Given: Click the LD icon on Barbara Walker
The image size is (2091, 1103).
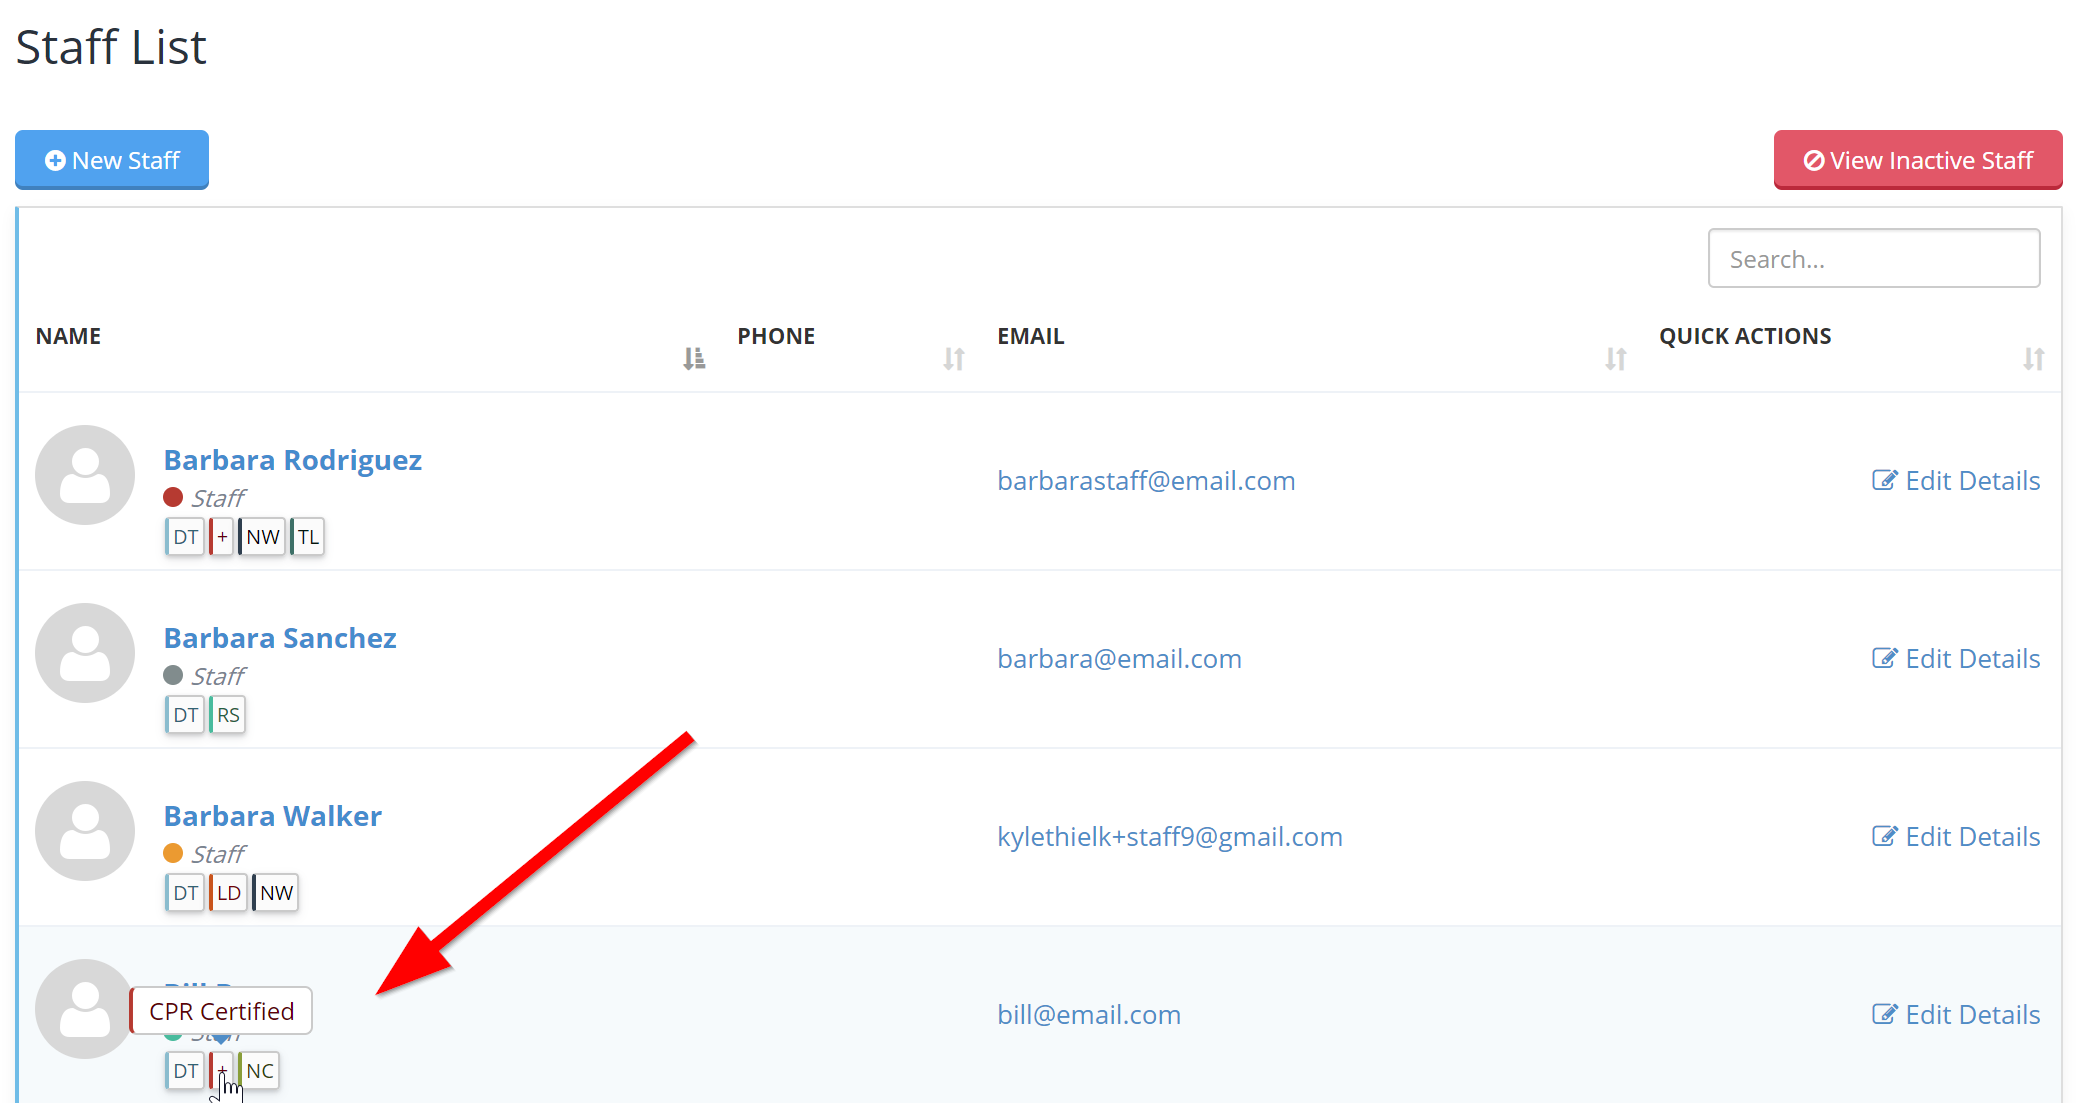Looking at the screenshot, I should [228, 893].
